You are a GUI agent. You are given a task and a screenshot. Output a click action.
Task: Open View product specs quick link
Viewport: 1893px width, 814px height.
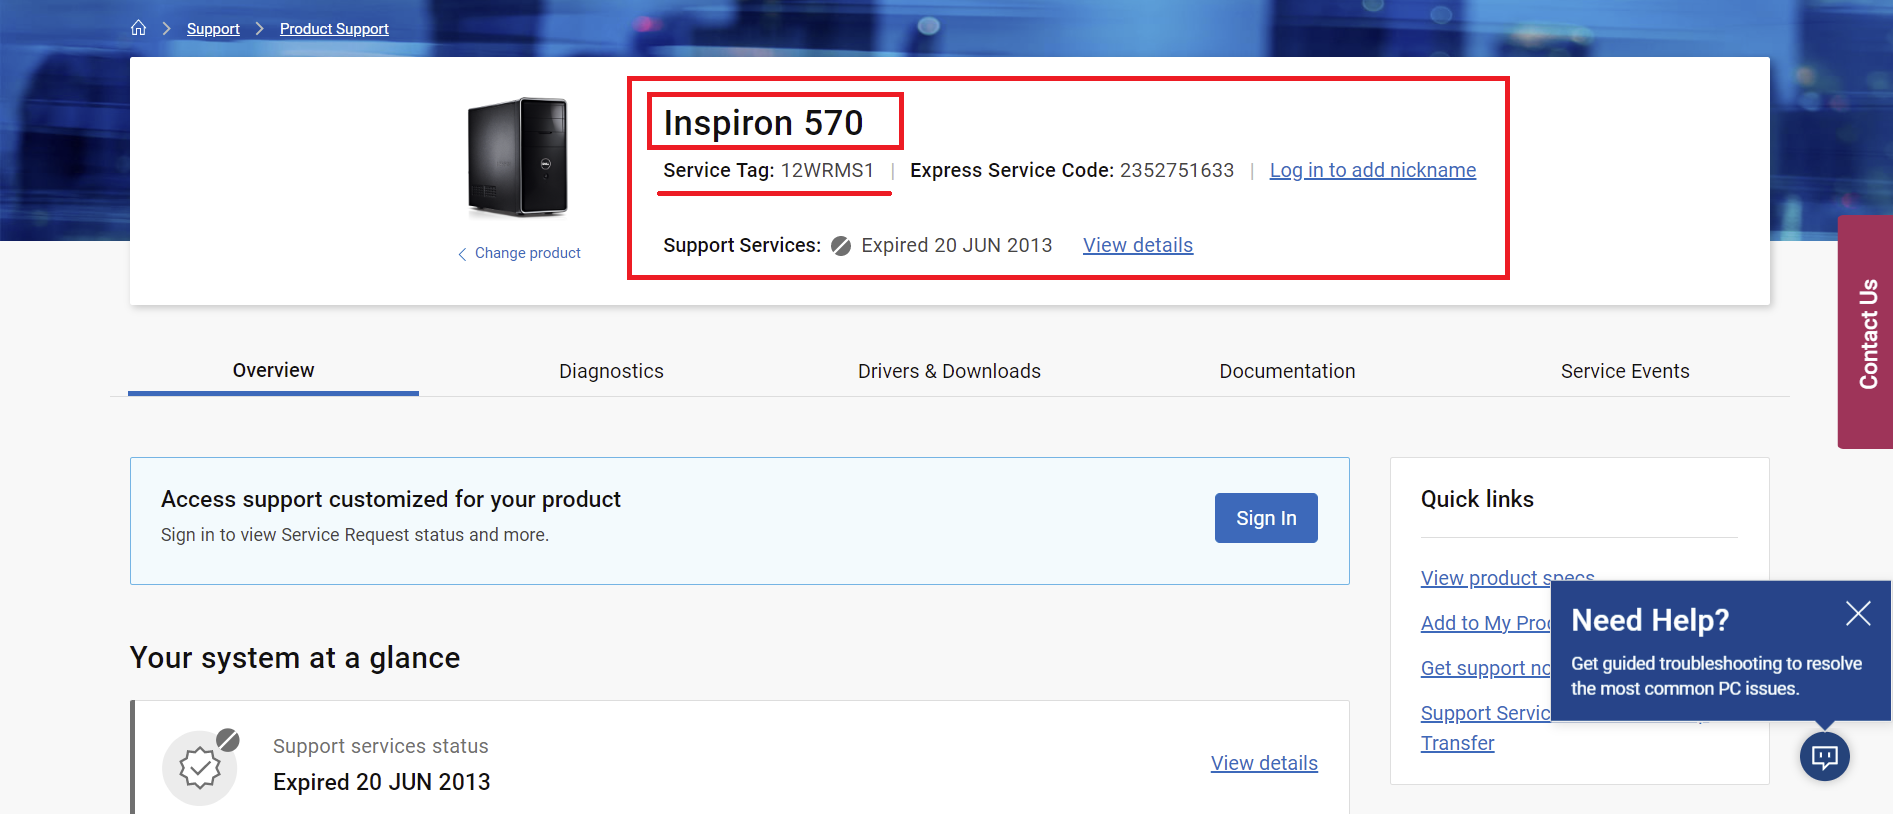point(1507,578)
